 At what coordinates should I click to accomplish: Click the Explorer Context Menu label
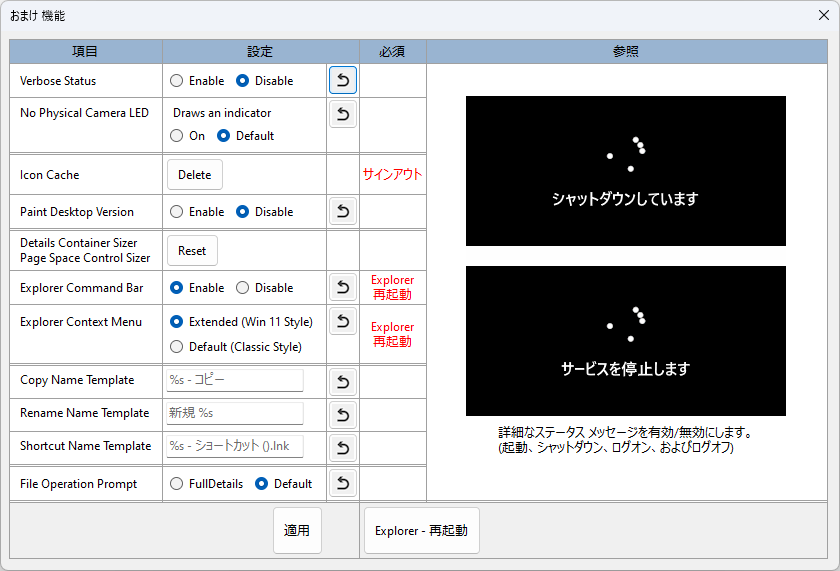point(81,322)
